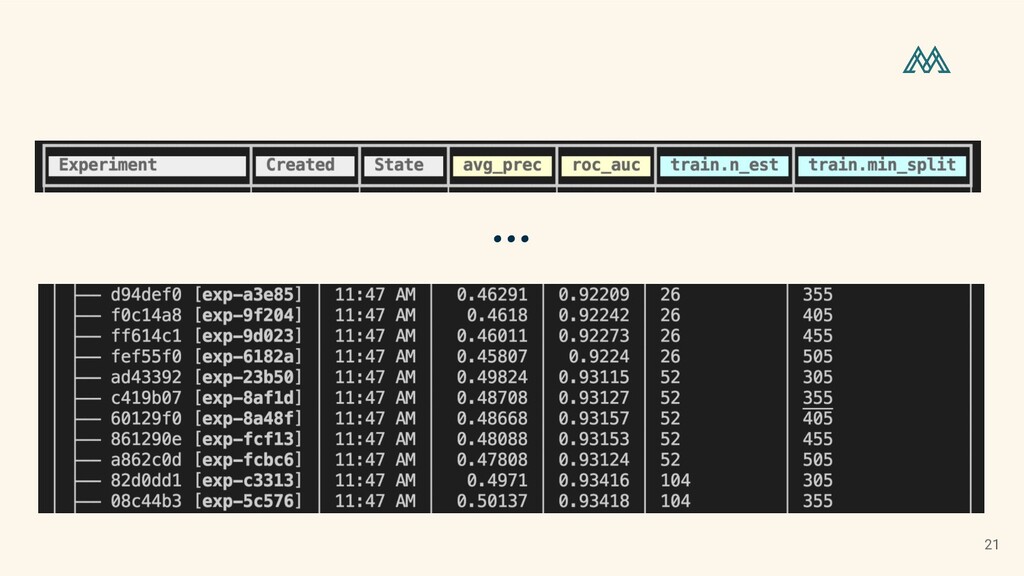
Task: Click min_split 505 in exp-6182a row
Action: tap(818, 357)
